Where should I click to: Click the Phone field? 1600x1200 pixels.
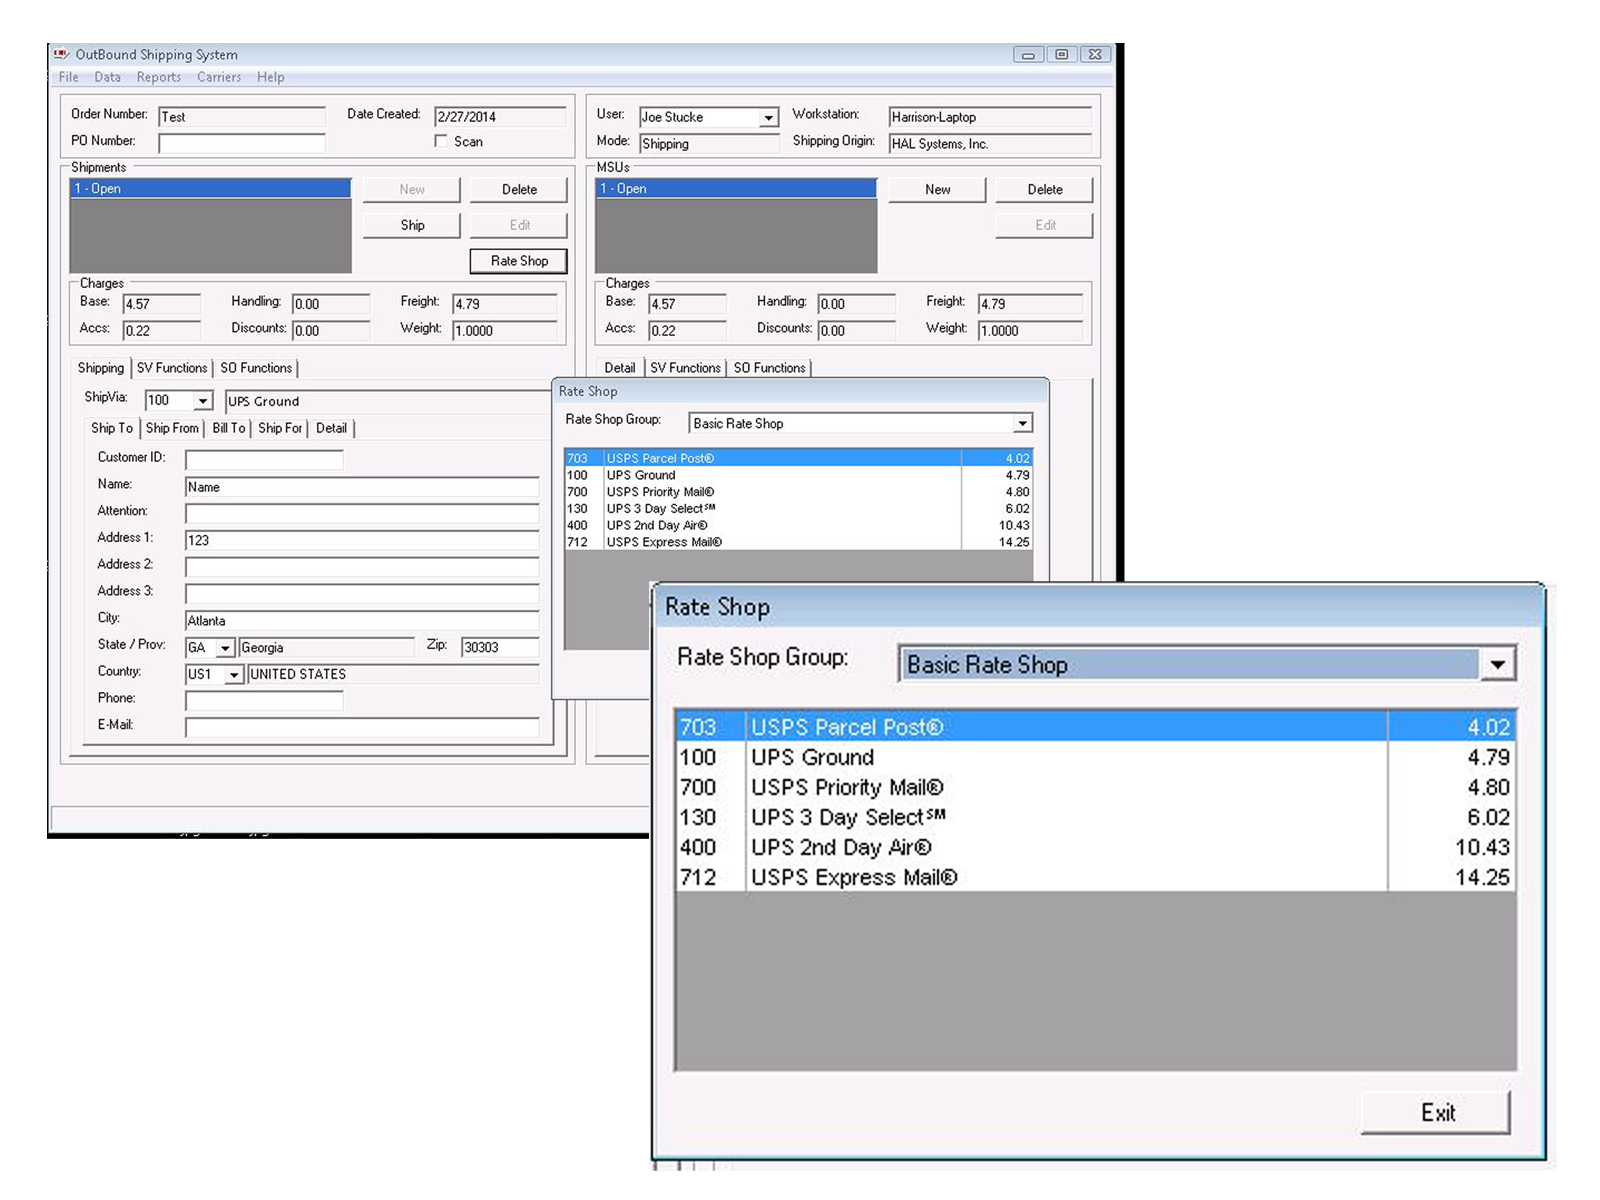point(264,701)
